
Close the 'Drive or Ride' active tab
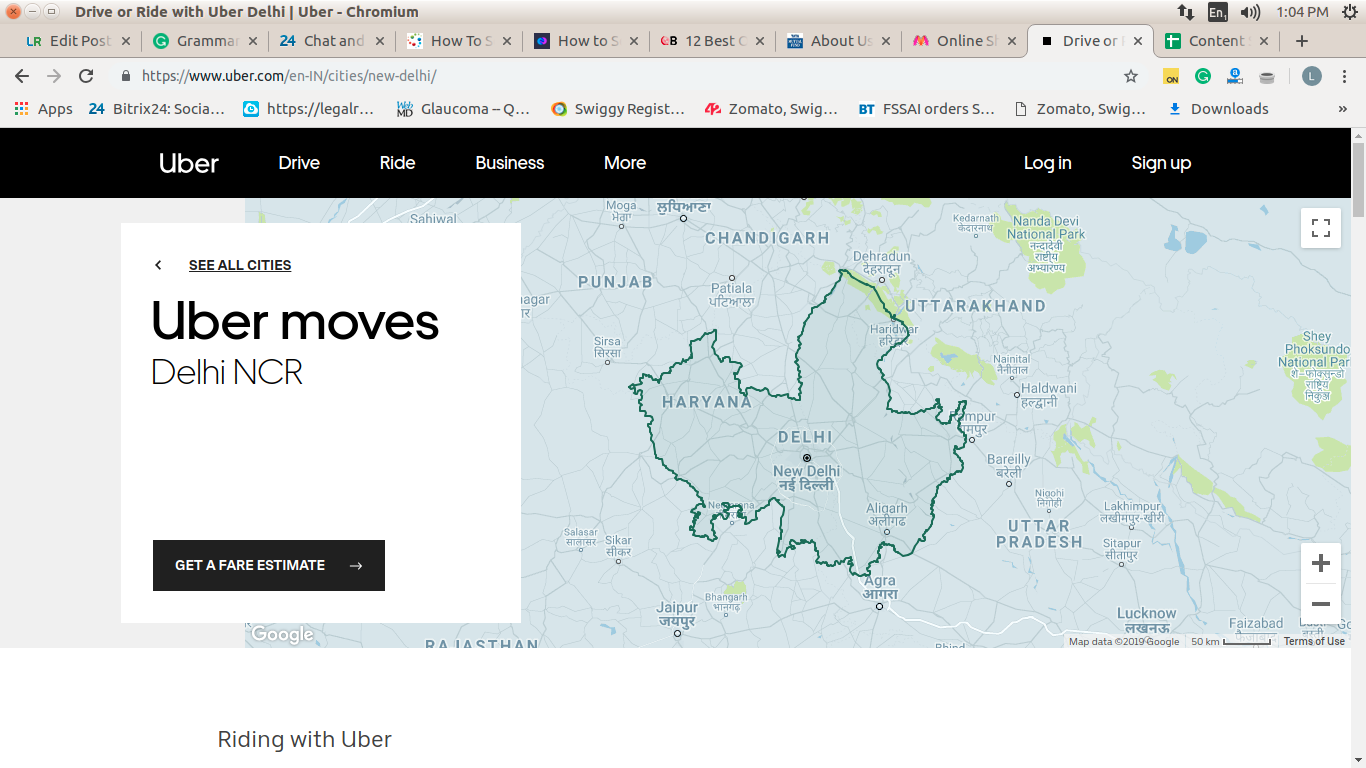click(x=1139, y=41)
